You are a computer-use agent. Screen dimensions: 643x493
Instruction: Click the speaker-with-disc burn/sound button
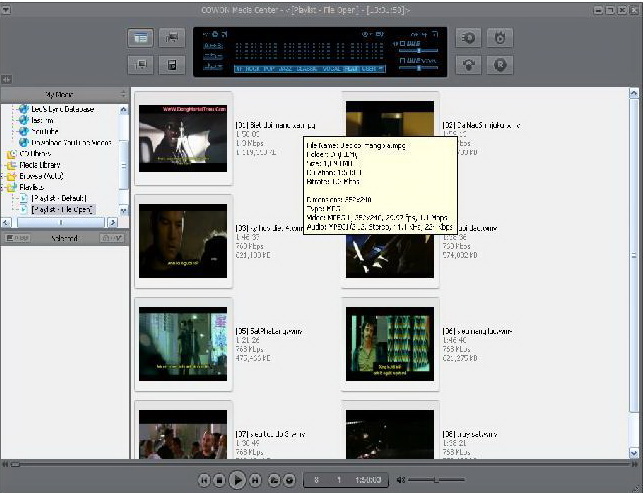pyautogui.click(x=469, y=38)
